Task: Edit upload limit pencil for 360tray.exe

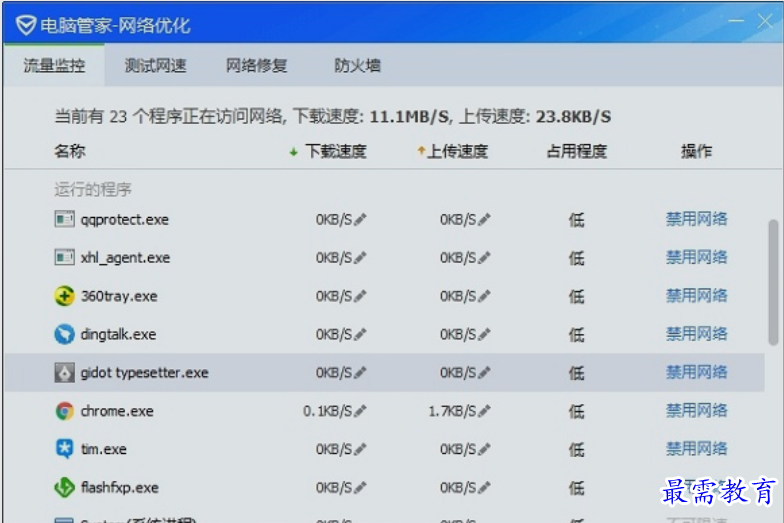Action: pos(484,296)
